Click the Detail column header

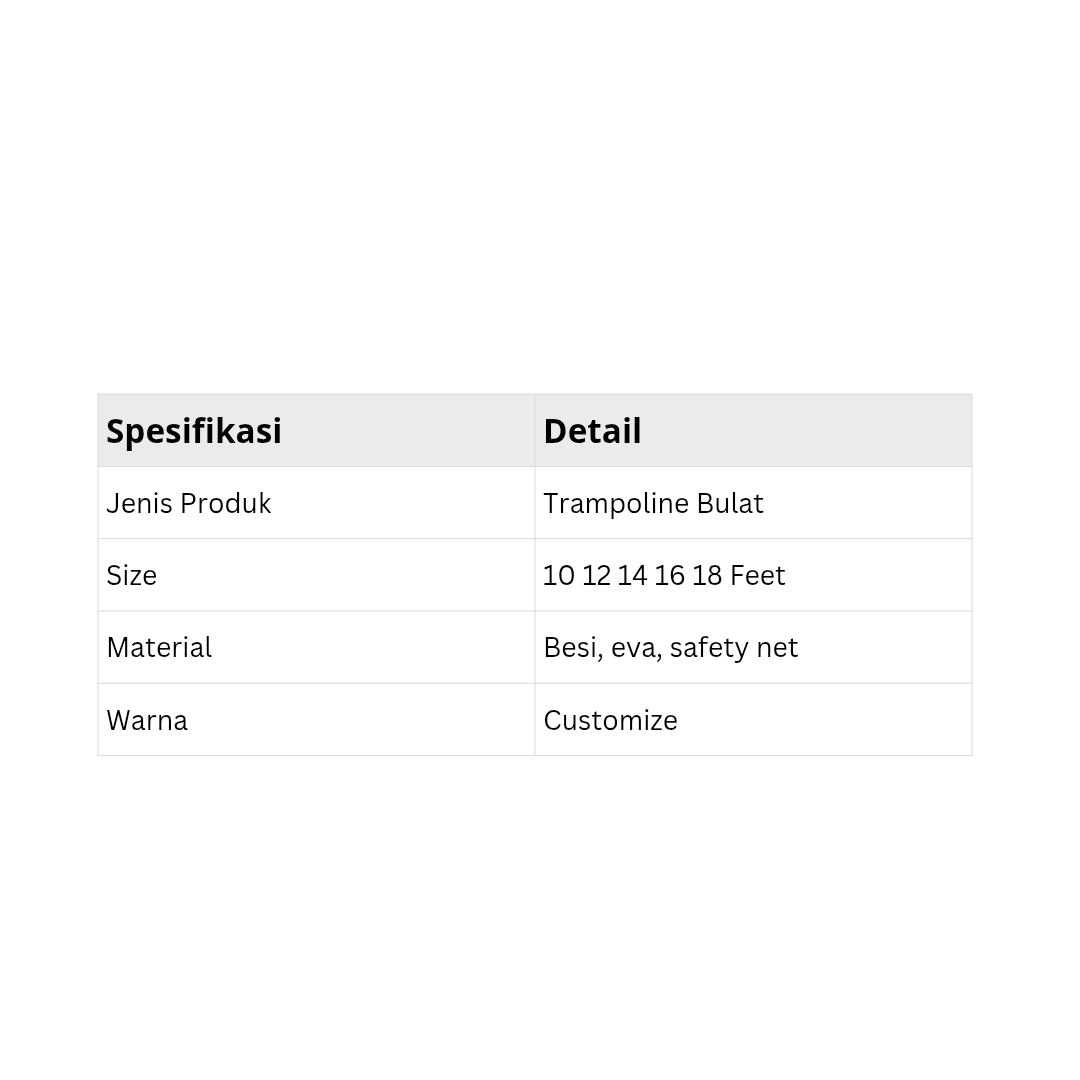(x=592, y=431)
